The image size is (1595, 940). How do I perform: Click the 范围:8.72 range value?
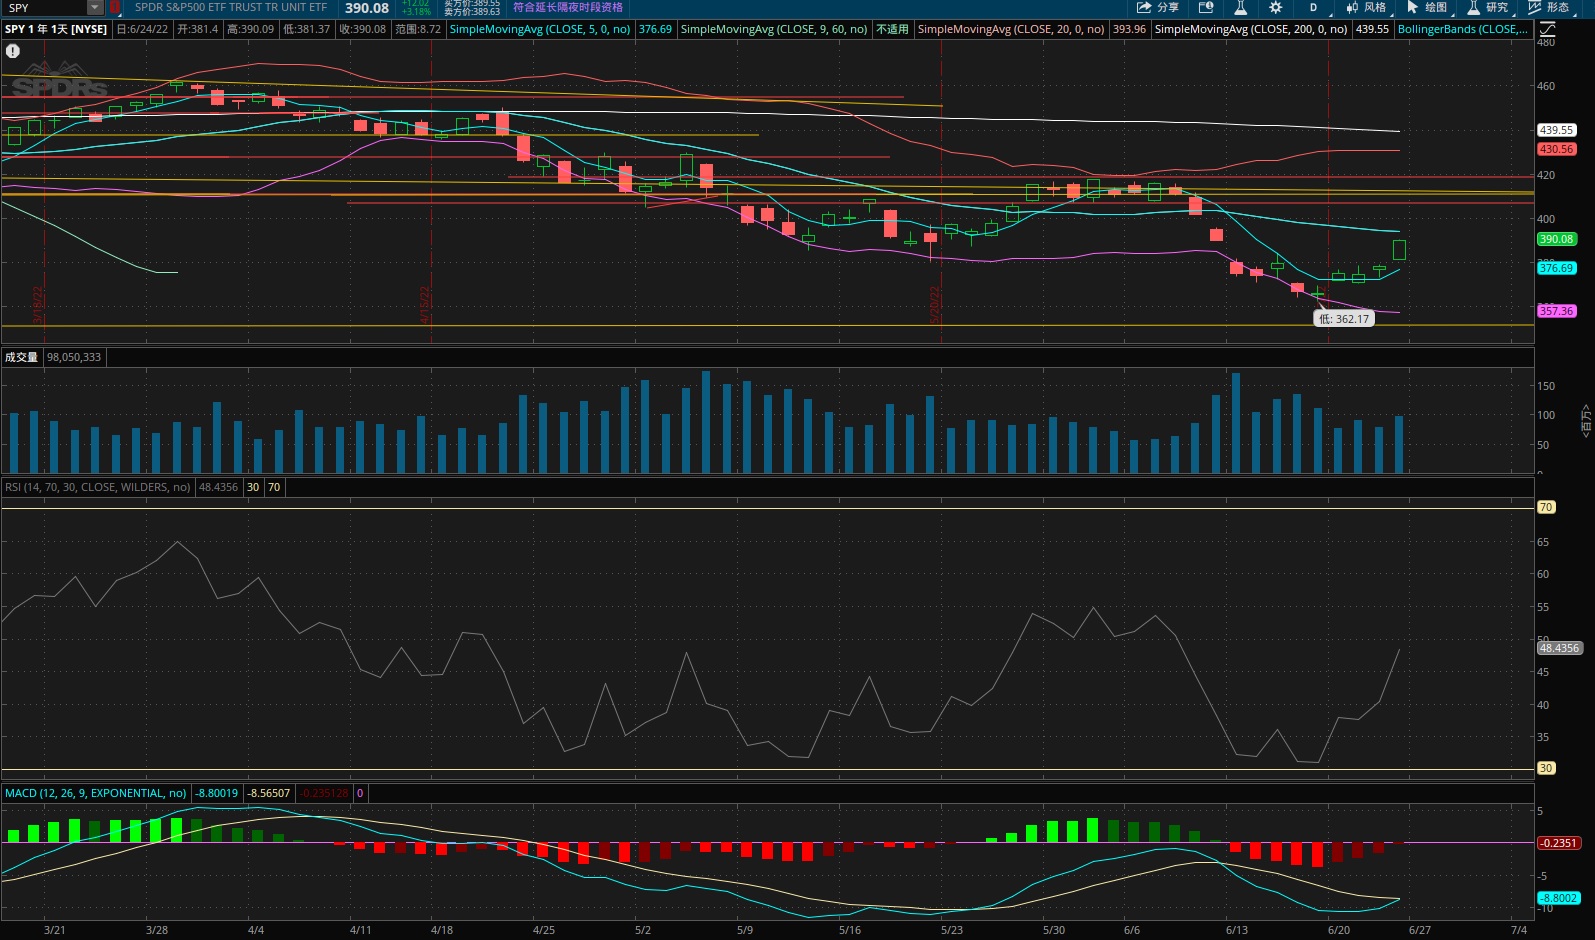tap(418, 29)
